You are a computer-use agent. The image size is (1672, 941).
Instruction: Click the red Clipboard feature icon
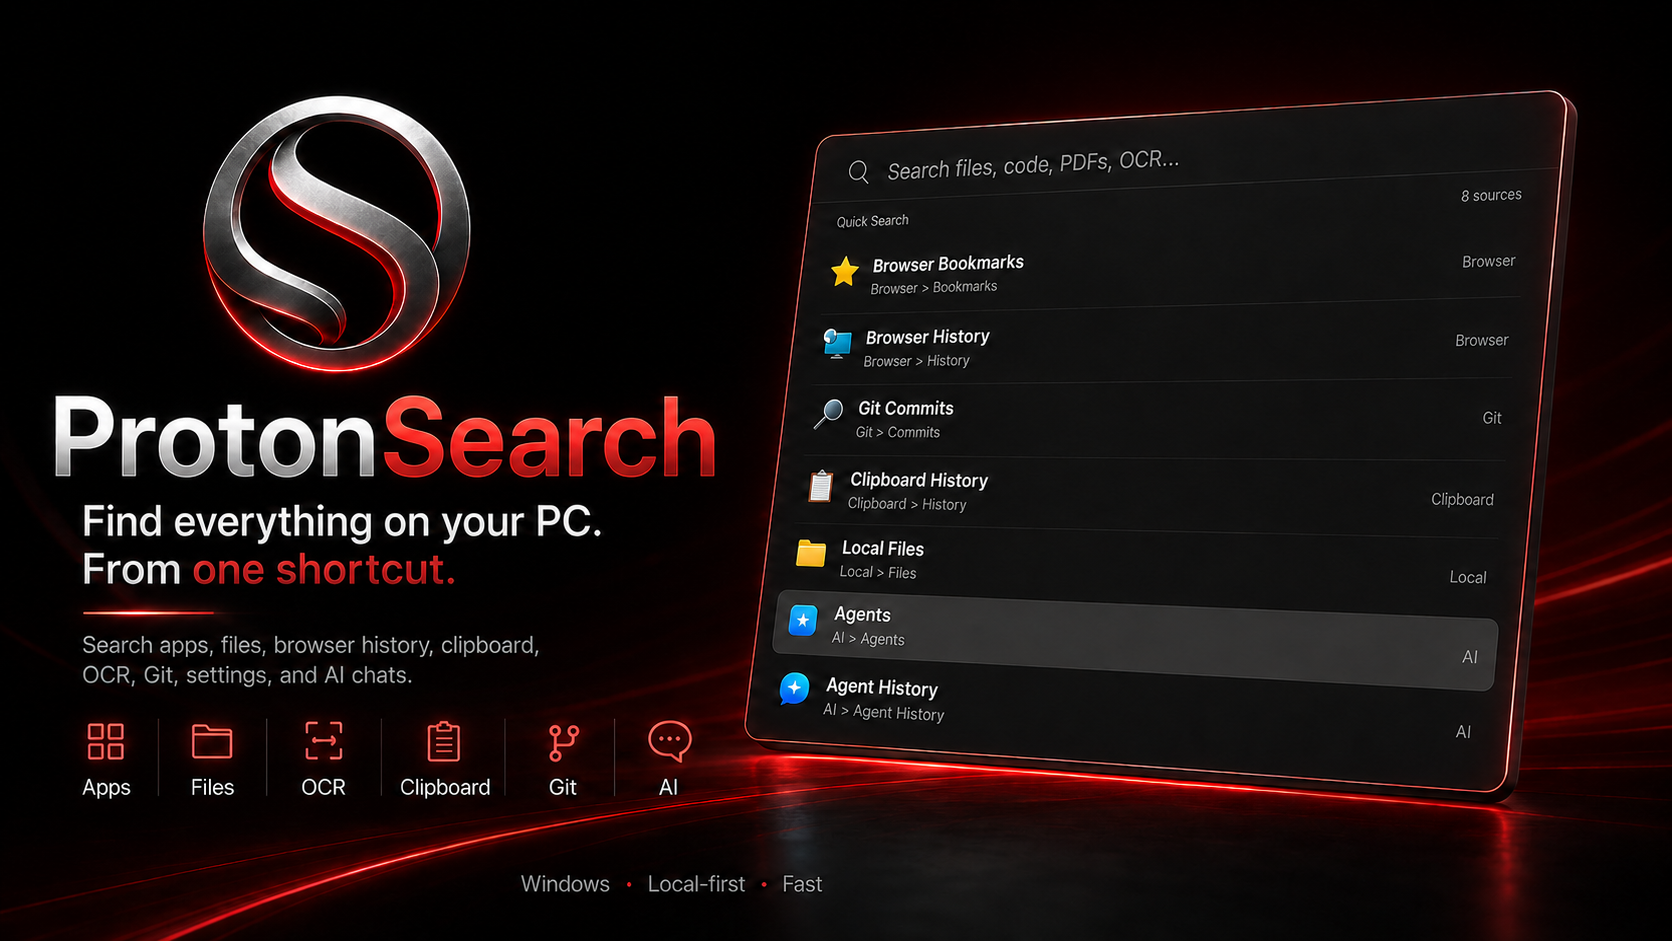point(443,742)
